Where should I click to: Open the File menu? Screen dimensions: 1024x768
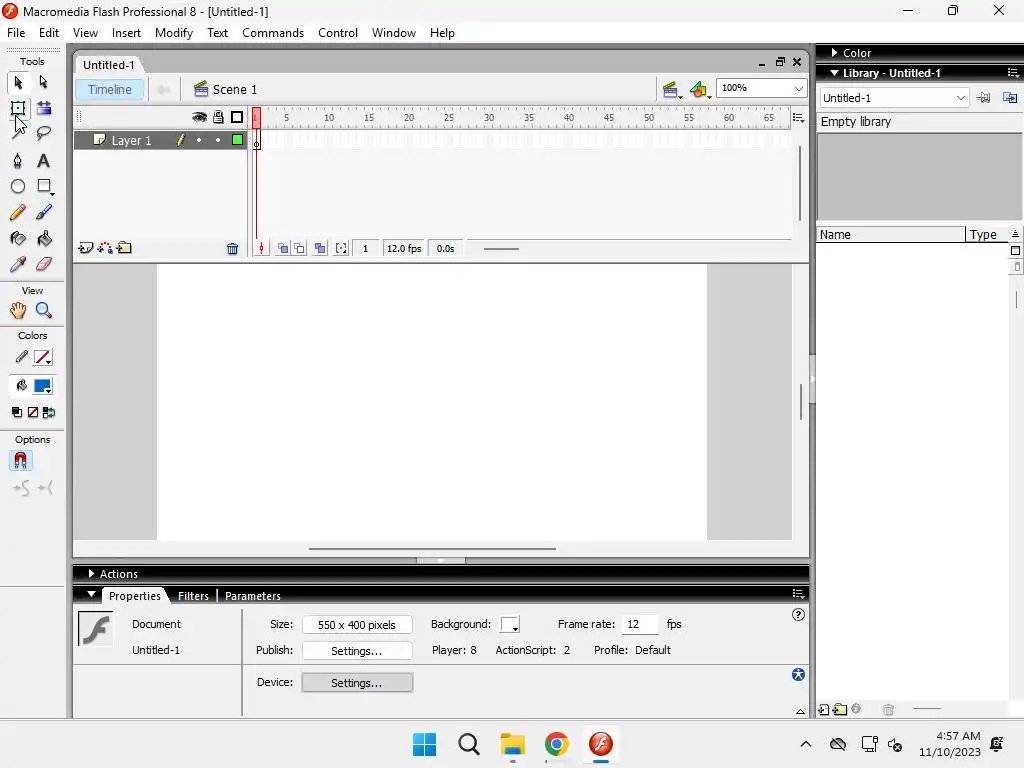point(16,33)
